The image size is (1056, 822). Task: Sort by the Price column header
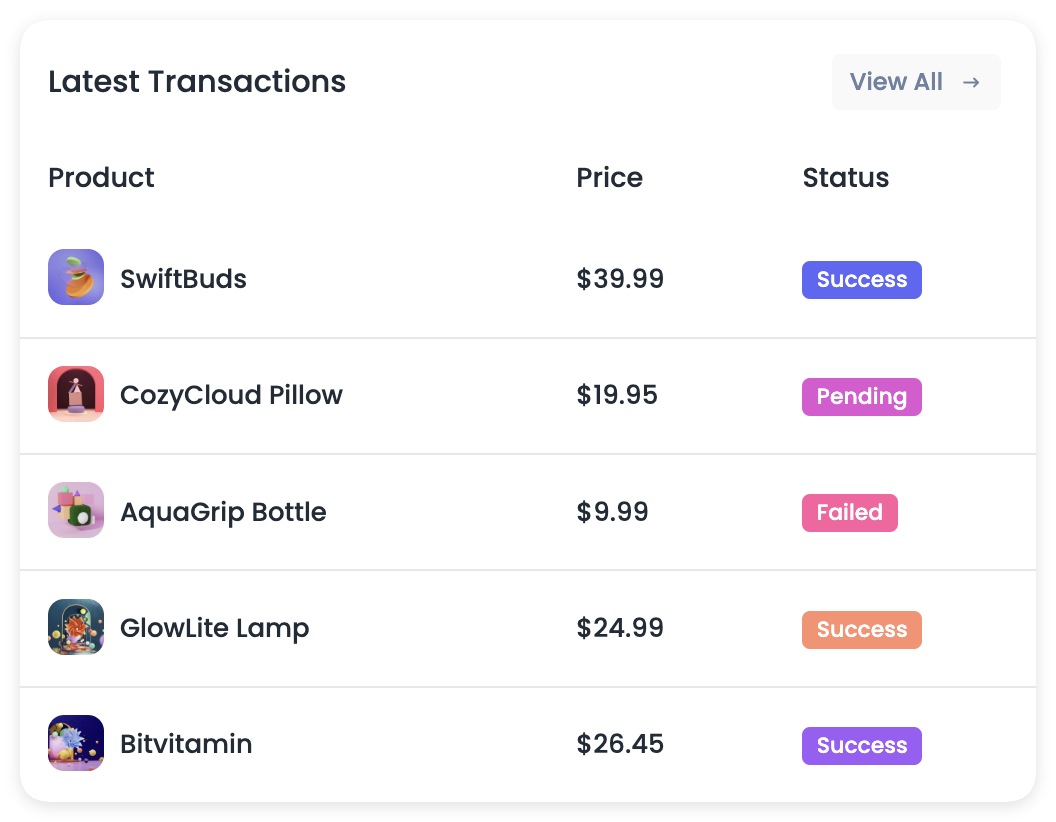pos(609,178)
